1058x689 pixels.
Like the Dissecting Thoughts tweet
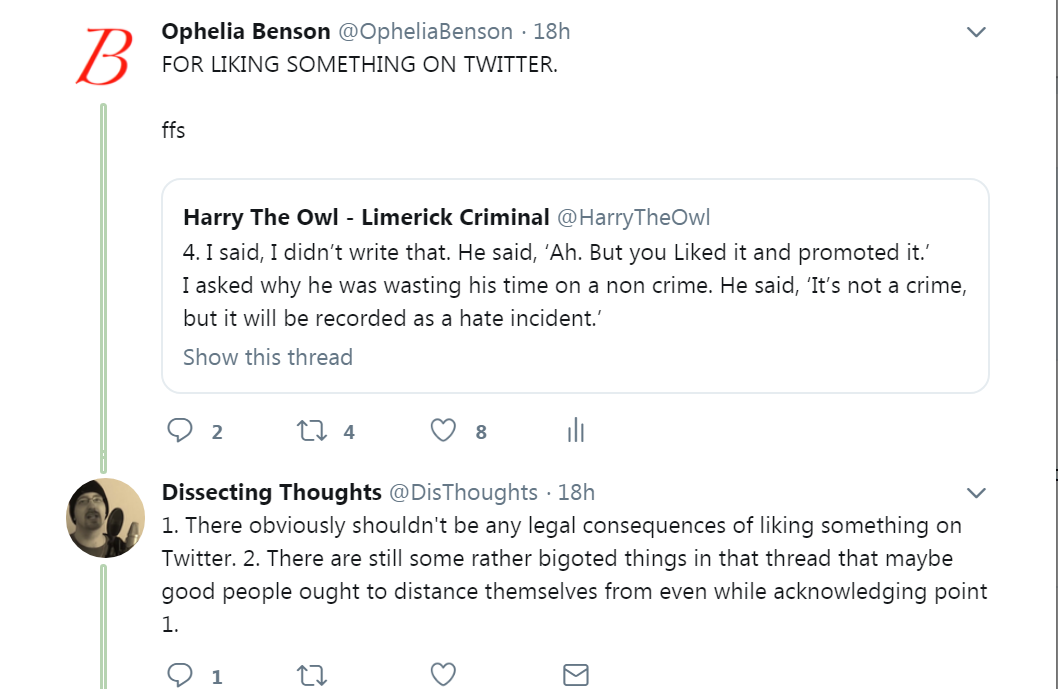click(443, 676)
